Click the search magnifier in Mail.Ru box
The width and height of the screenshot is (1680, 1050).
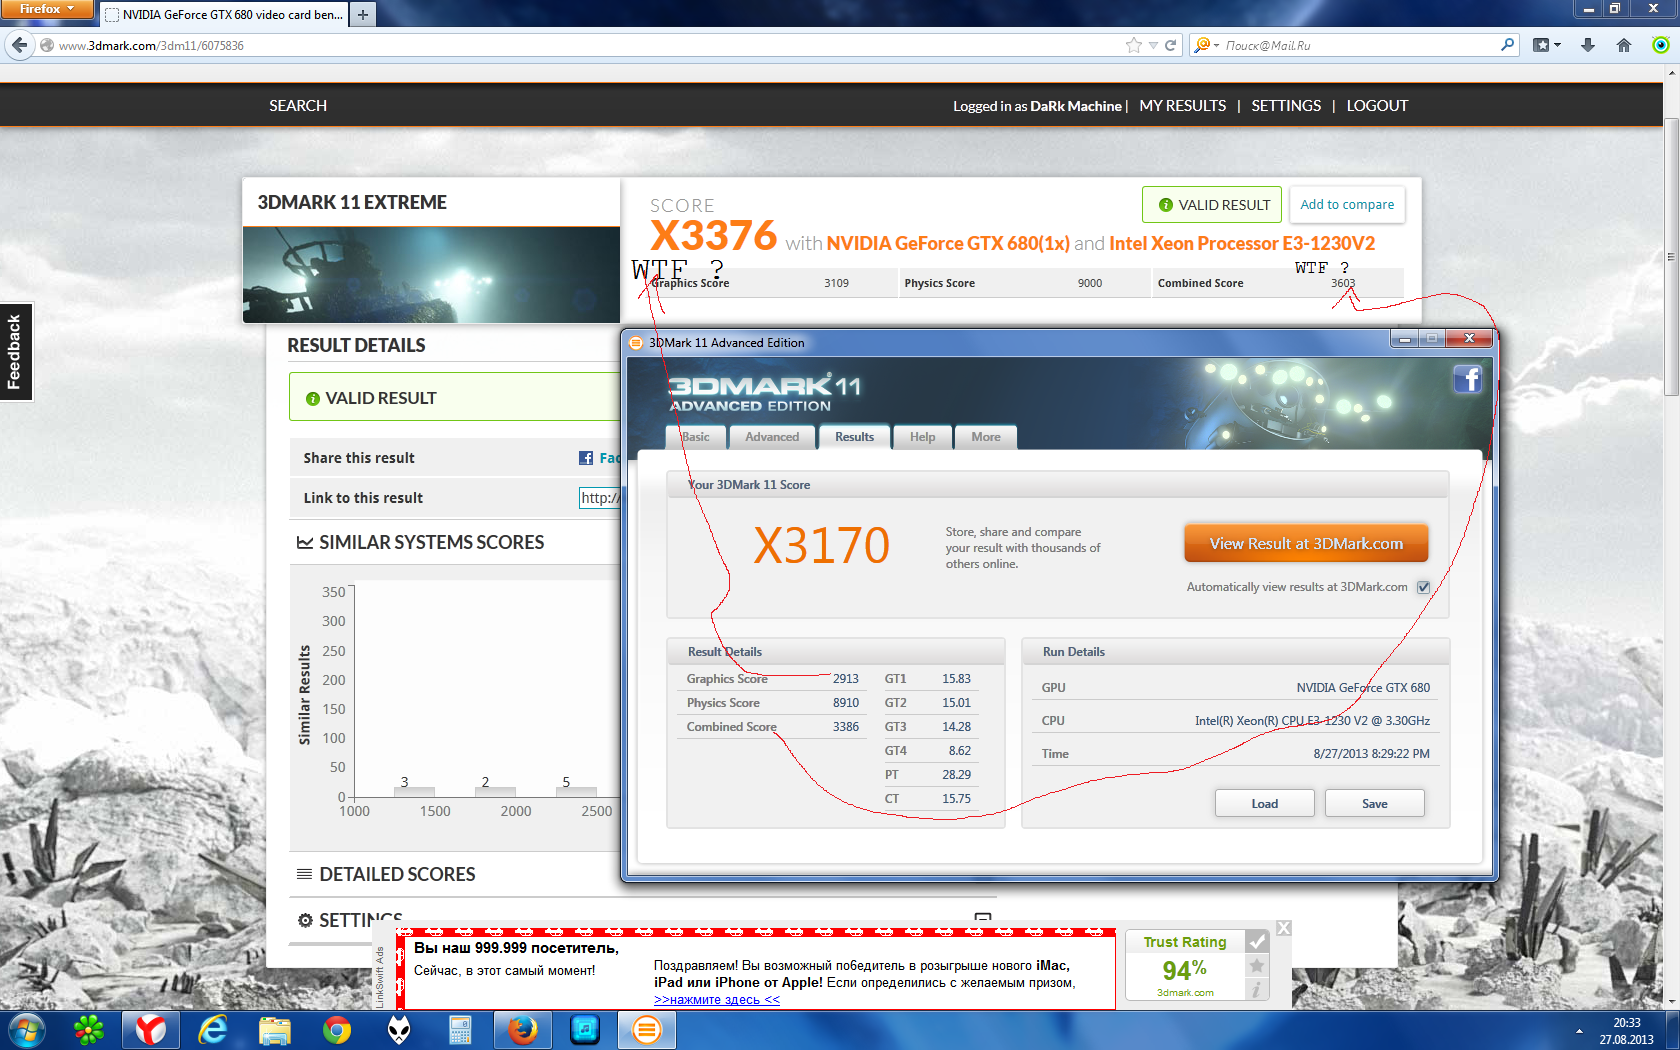pos(1508,45)
